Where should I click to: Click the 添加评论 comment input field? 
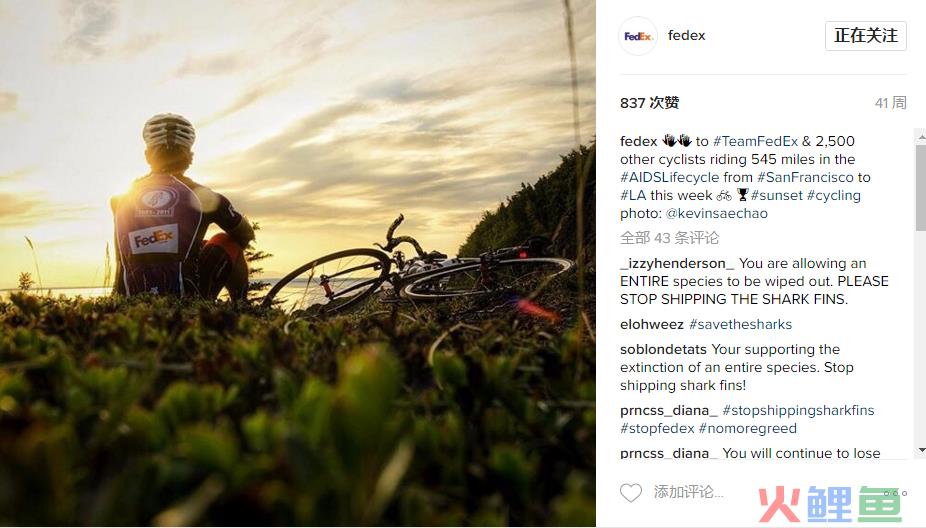pyautogui.click(x=689, y=492)
